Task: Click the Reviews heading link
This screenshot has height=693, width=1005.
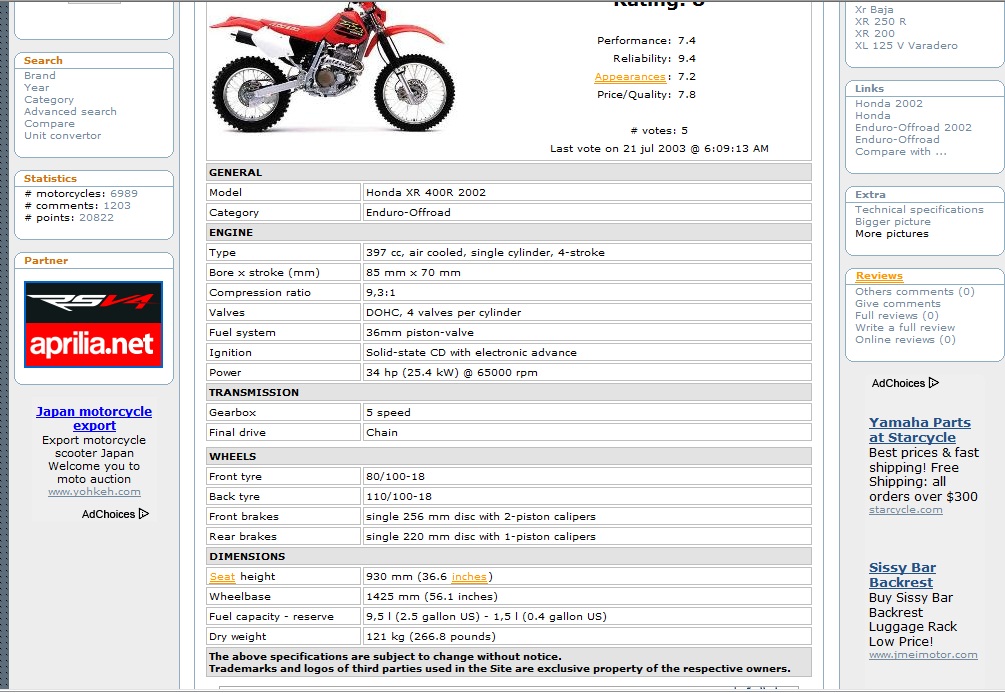Action: 879,276
